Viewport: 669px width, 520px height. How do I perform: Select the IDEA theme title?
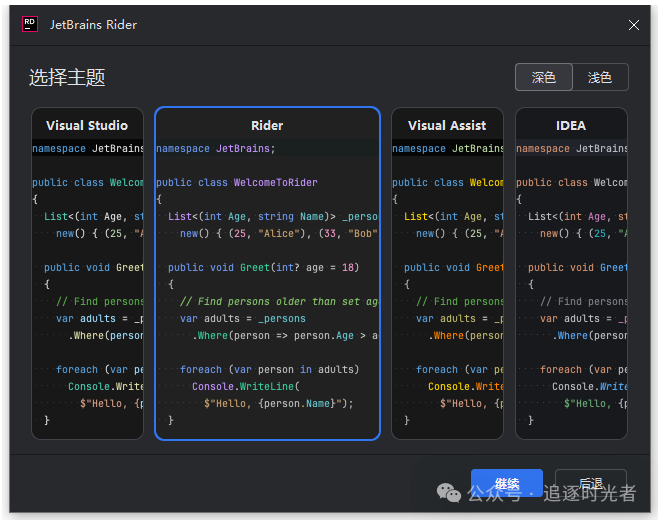tap(571, 125)
